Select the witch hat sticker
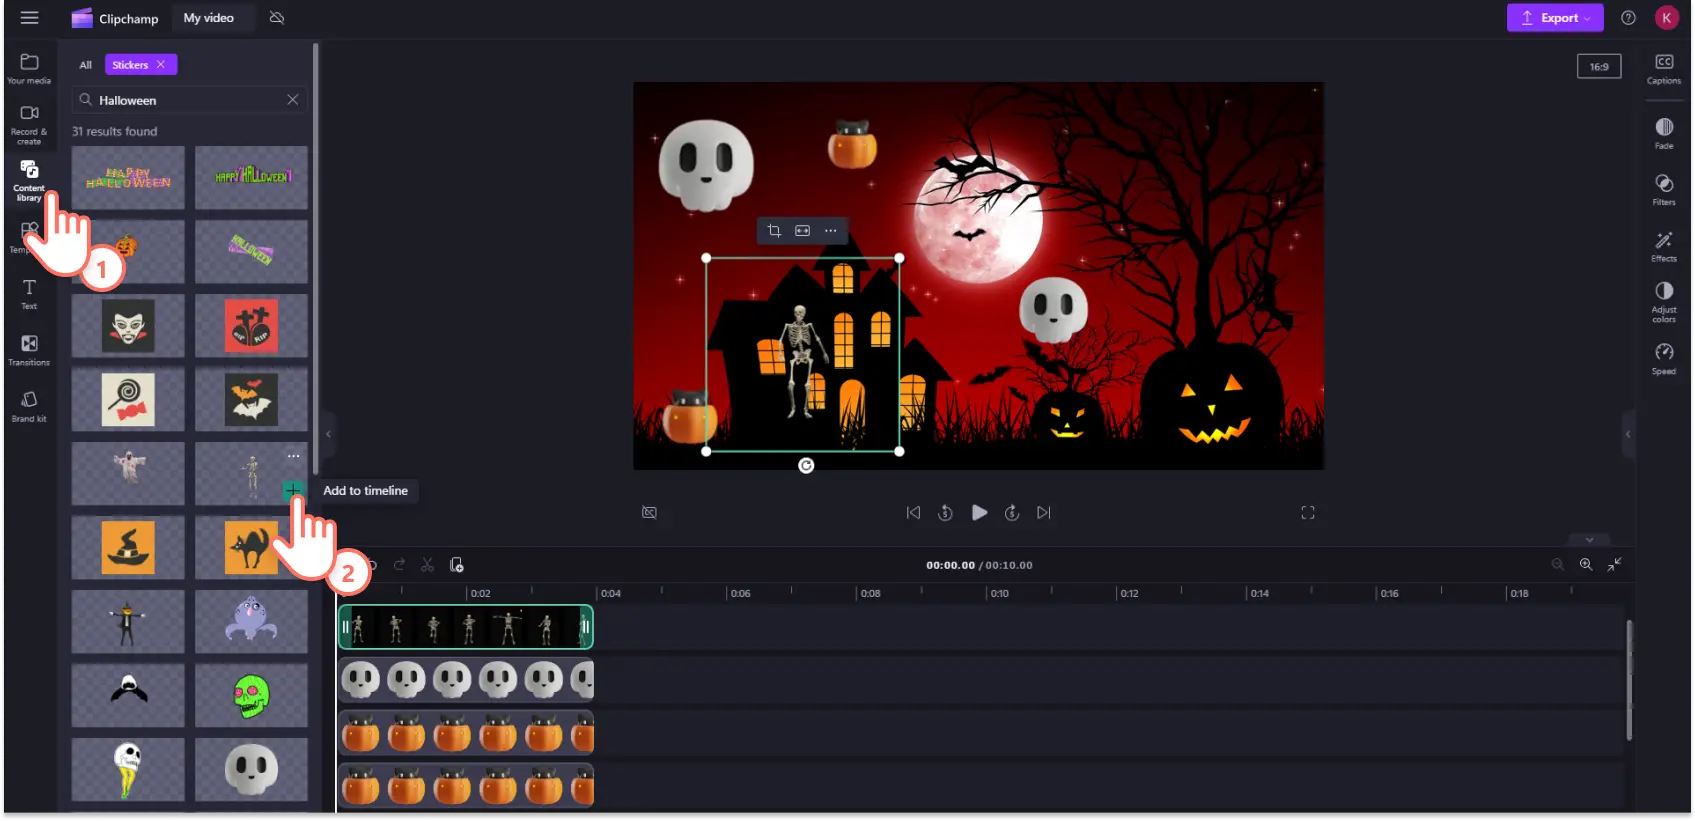The width and height of the screenshot is (1695, 821). coord(128,547)
